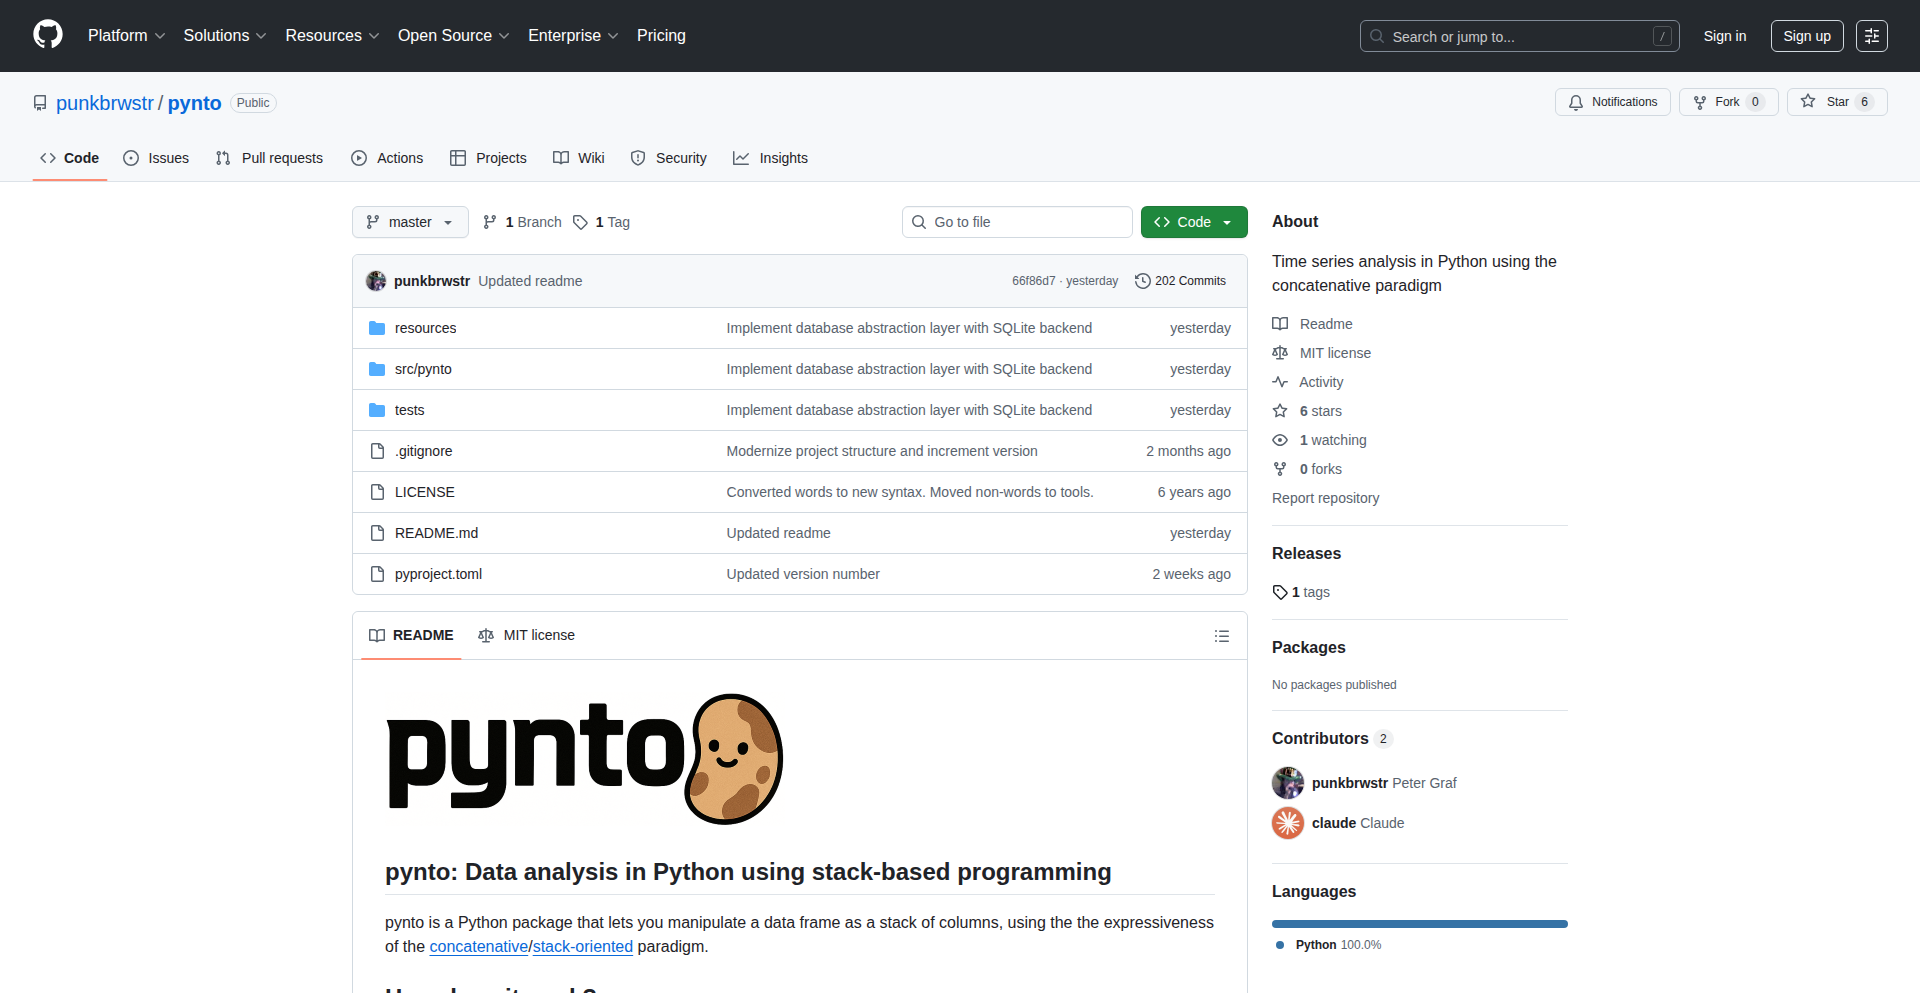
Task: Select the src/pynto folder icon
Action: 377,369
